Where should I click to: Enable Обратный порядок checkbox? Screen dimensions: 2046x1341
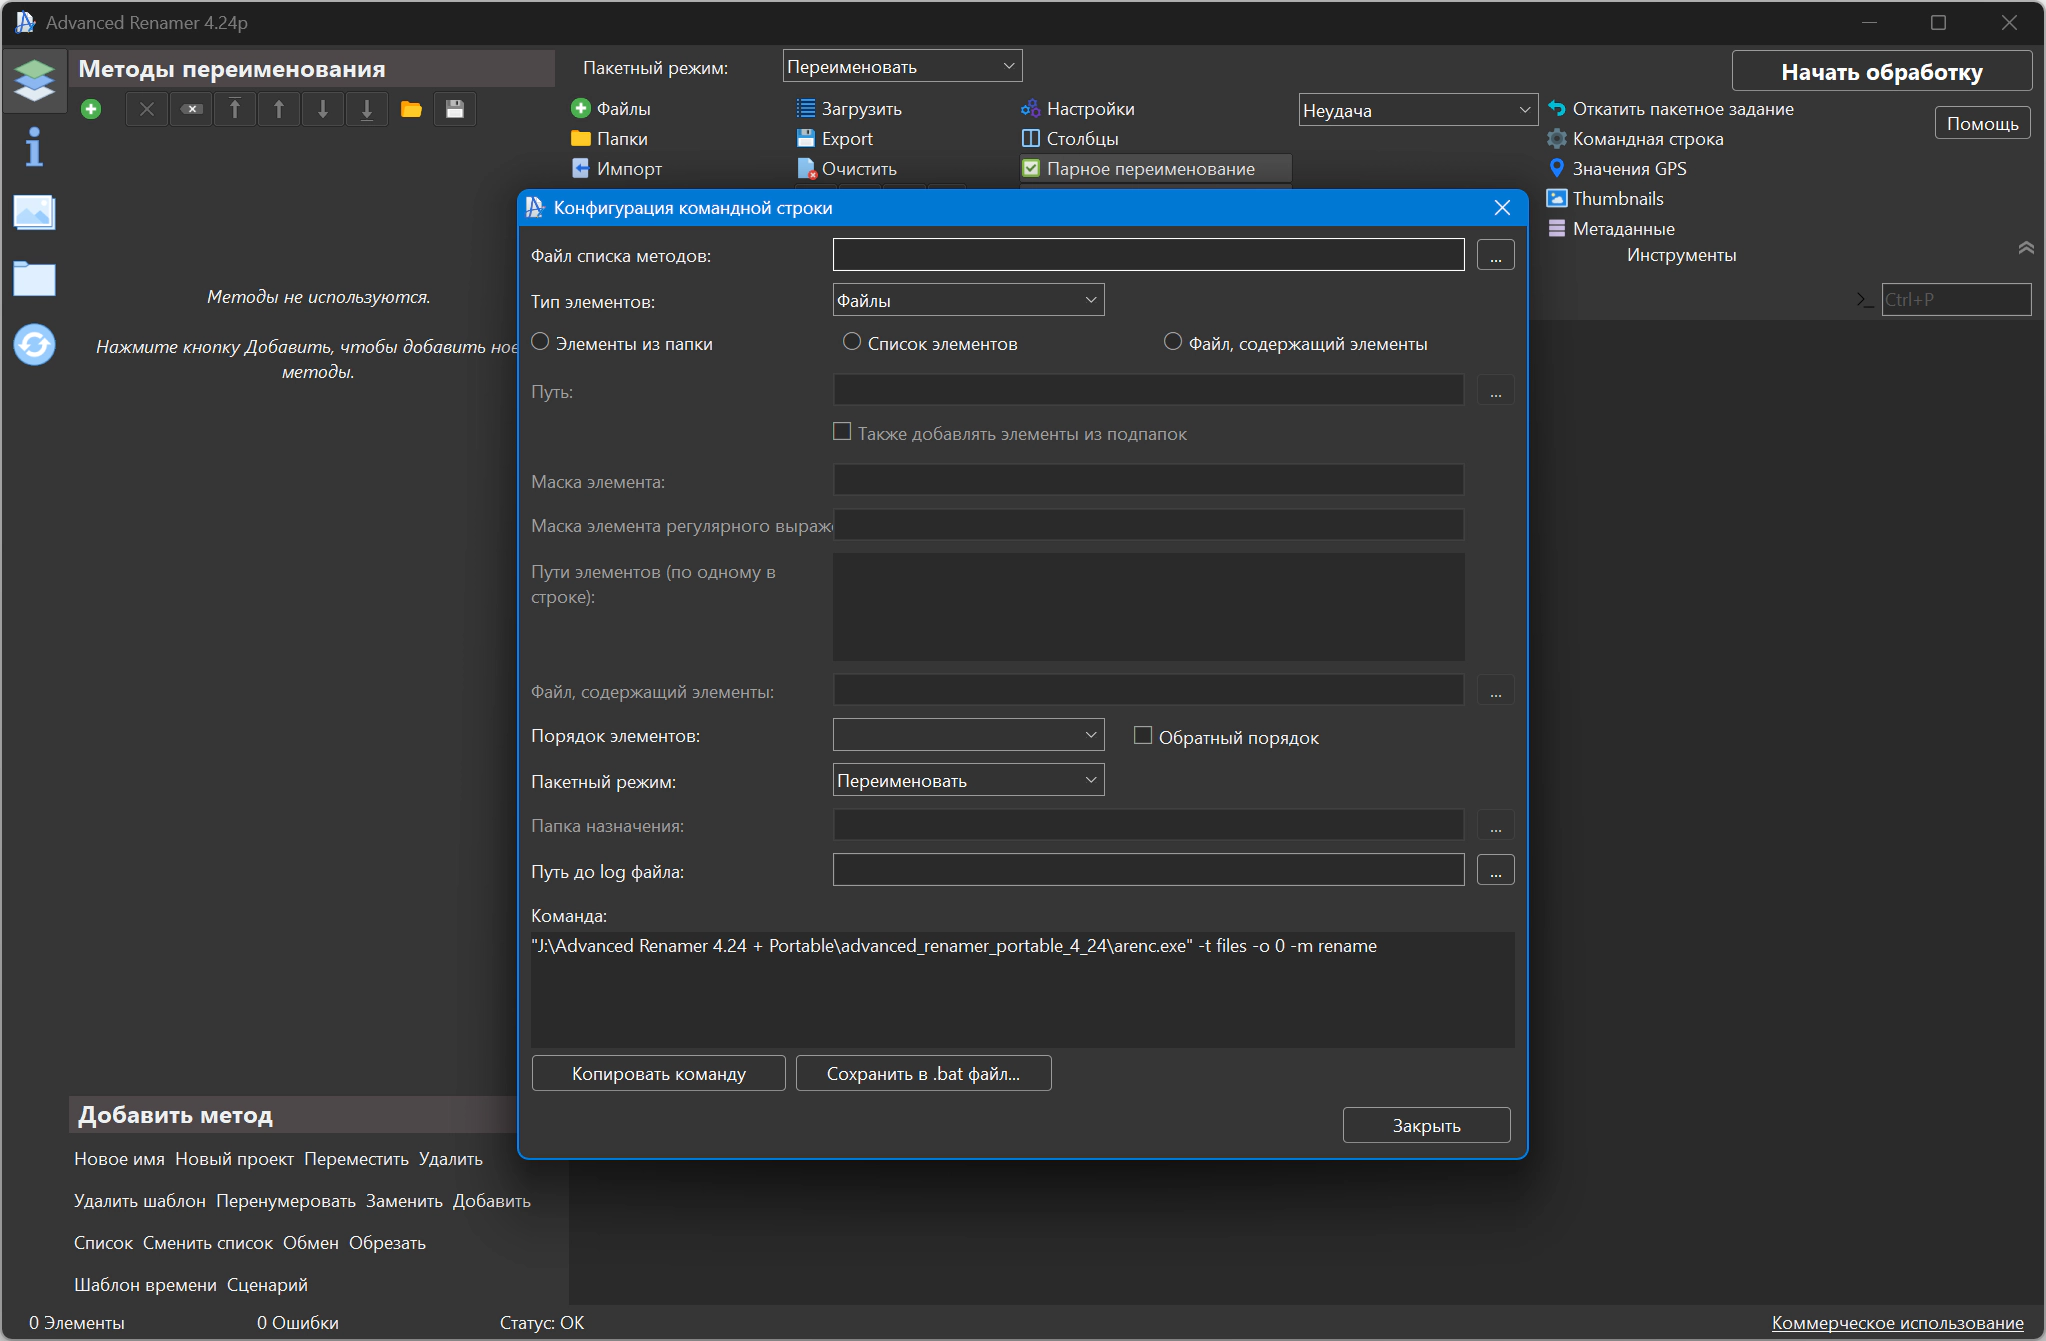click(x=1143, y=736)
